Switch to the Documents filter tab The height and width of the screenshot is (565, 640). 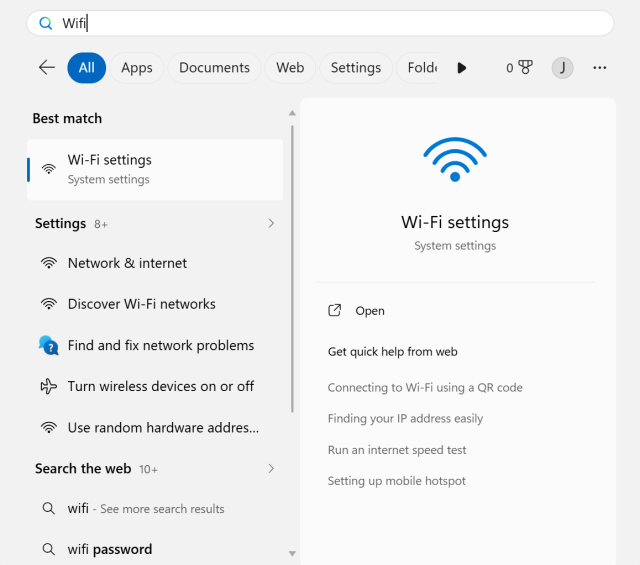pos(214,68)
